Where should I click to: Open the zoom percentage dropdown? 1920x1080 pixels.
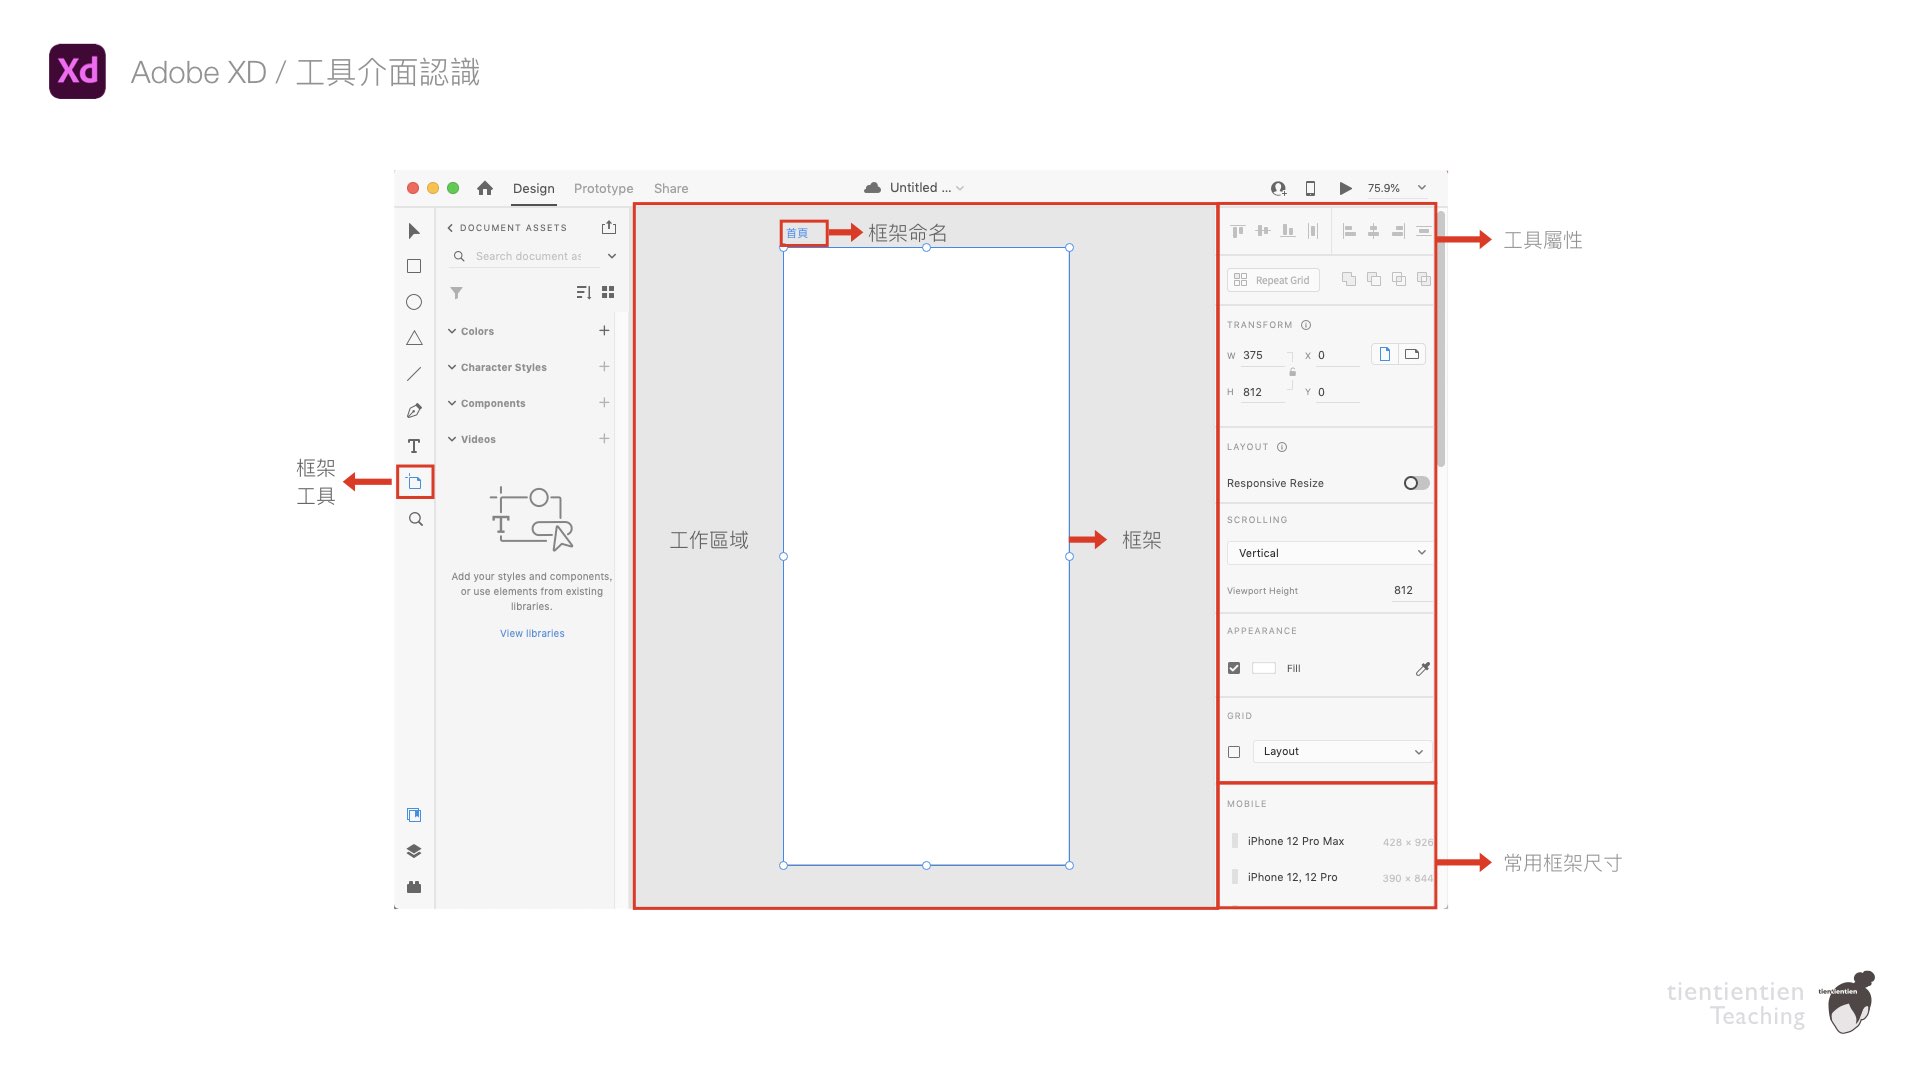1421,188
